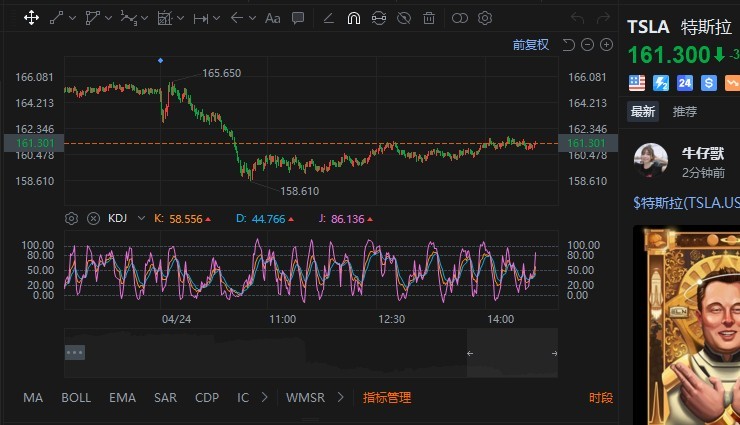
Task: Click the highlighted navigator range window
Action: click(x=512, y=353)
